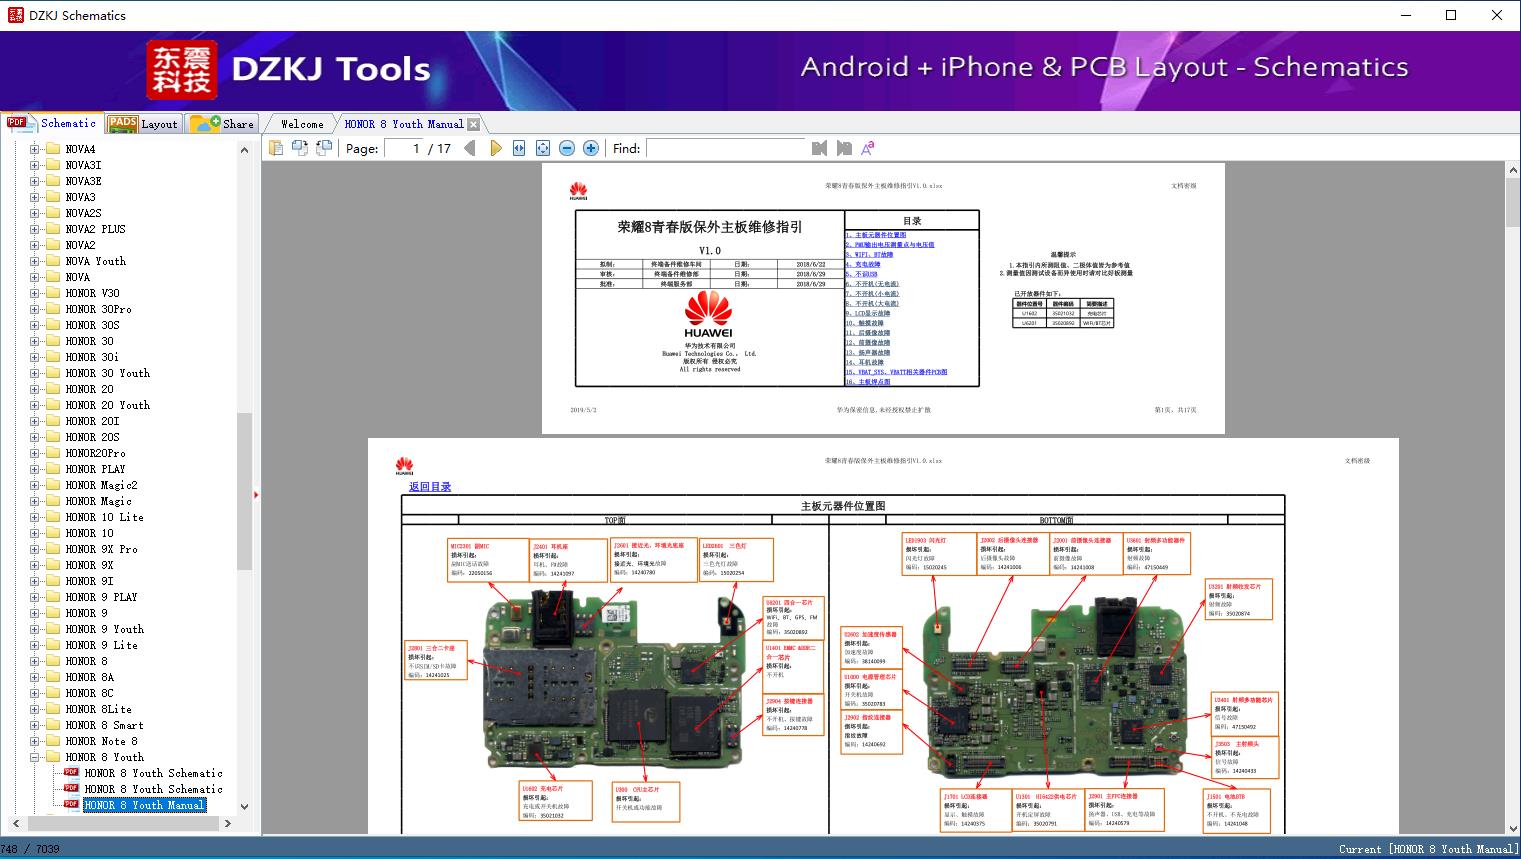The height and width of the screenshot is (859, 1521).
Task: Click the HONOR 8 Smart folder icon
Action: coord(53,725)
